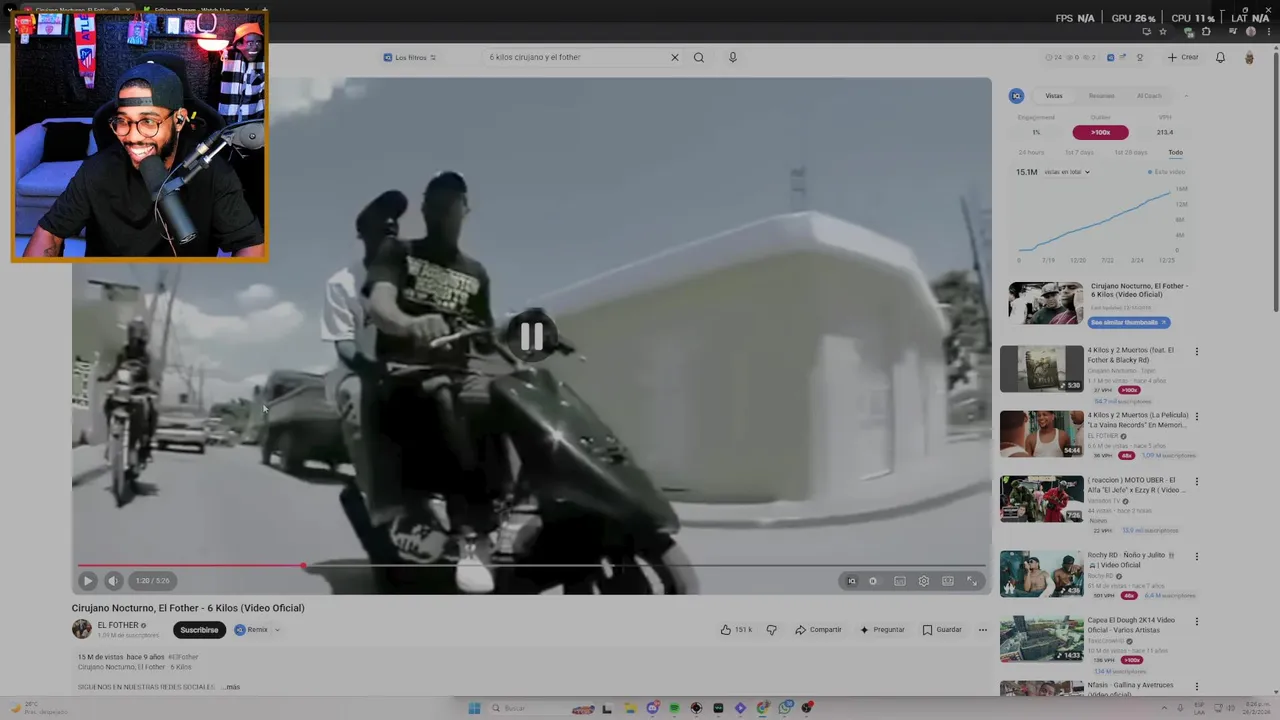Viewport: 1280px width, 720px height.
Task: Expand description with '...más'
Action: (231, 687)
